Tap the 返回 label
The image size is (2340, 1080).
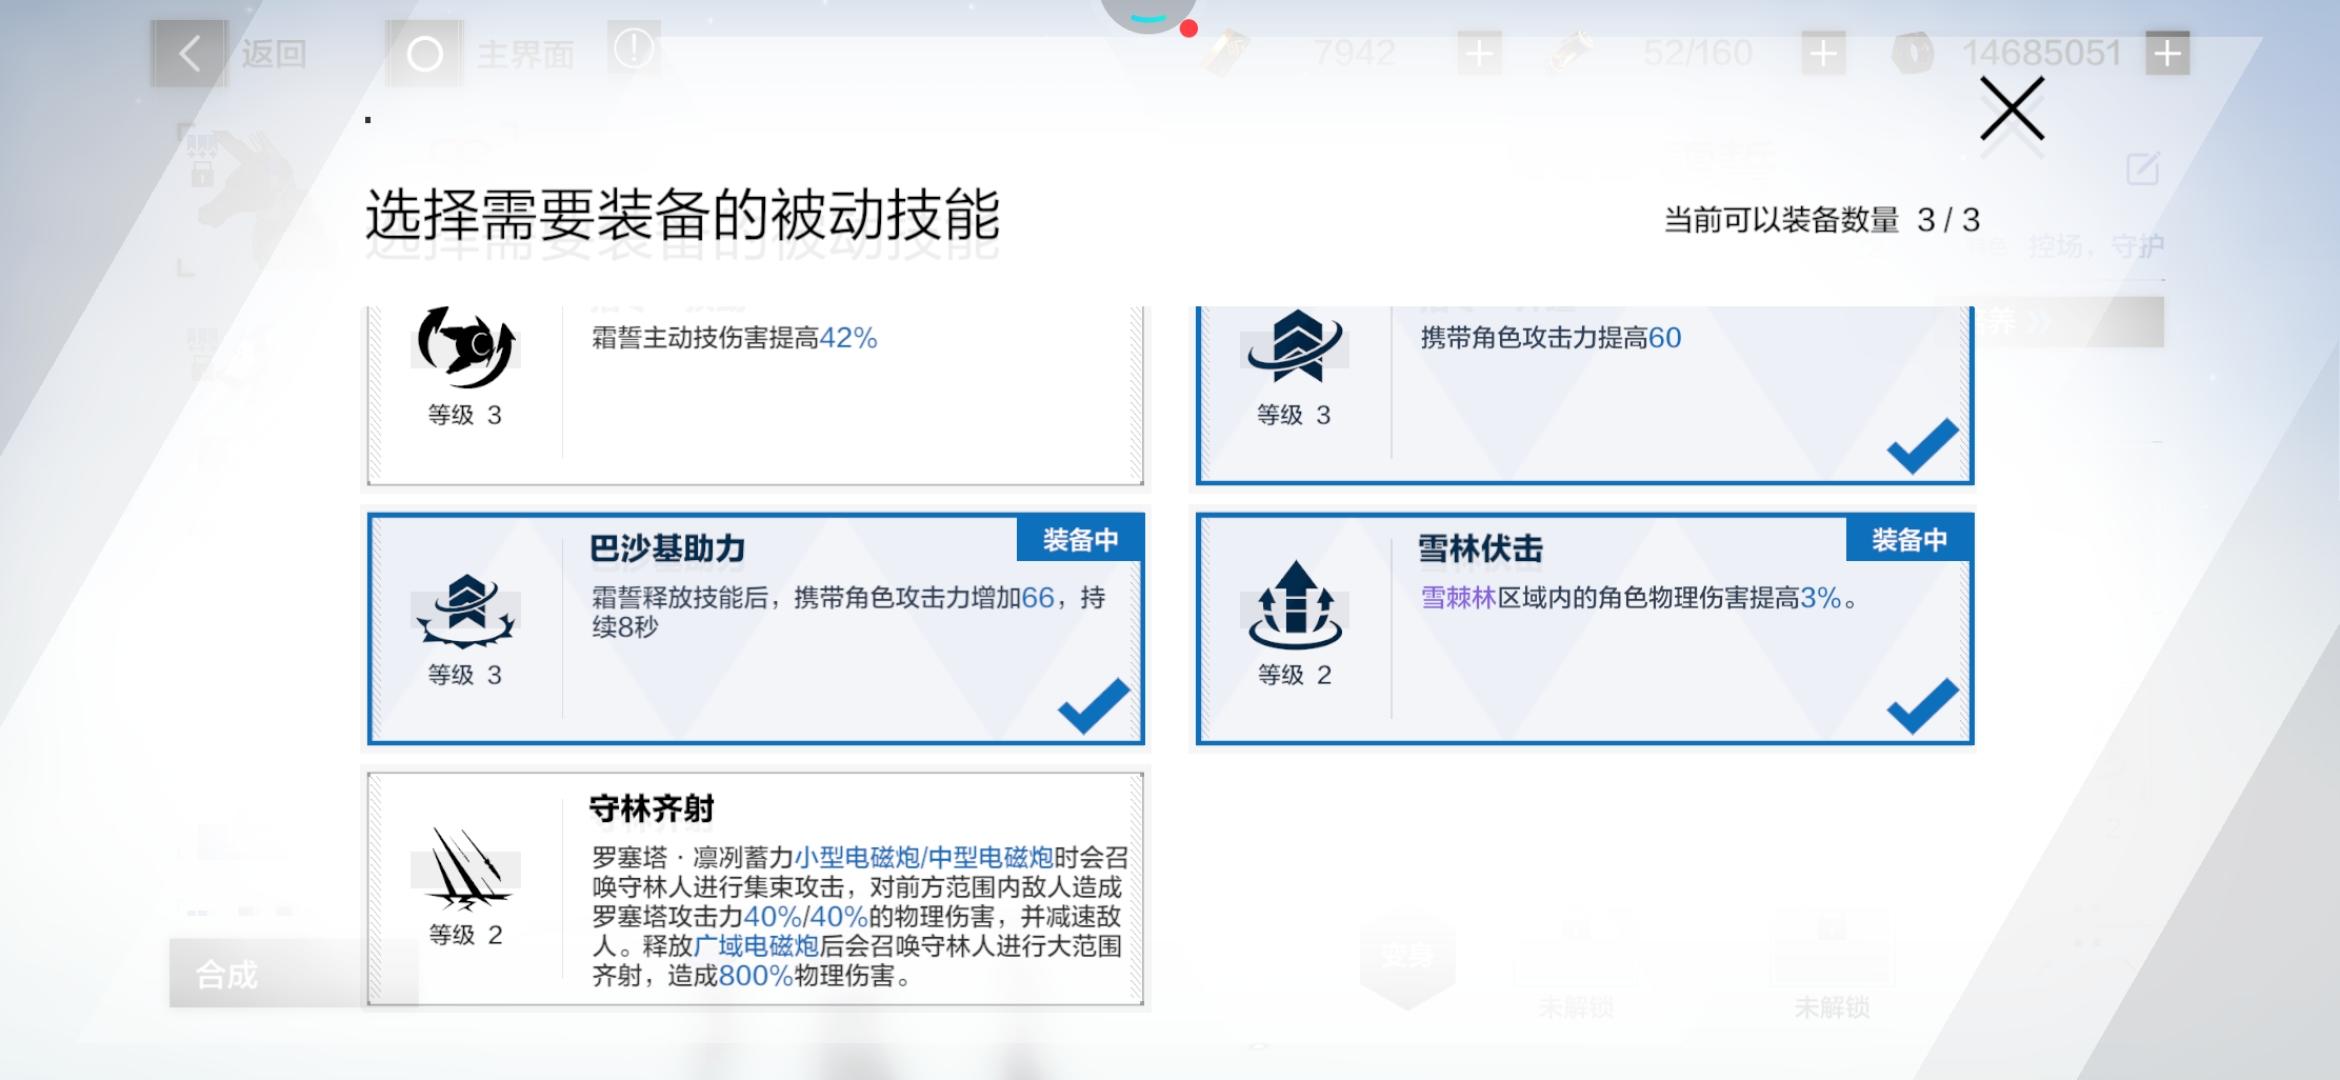(x=273, y=53)
